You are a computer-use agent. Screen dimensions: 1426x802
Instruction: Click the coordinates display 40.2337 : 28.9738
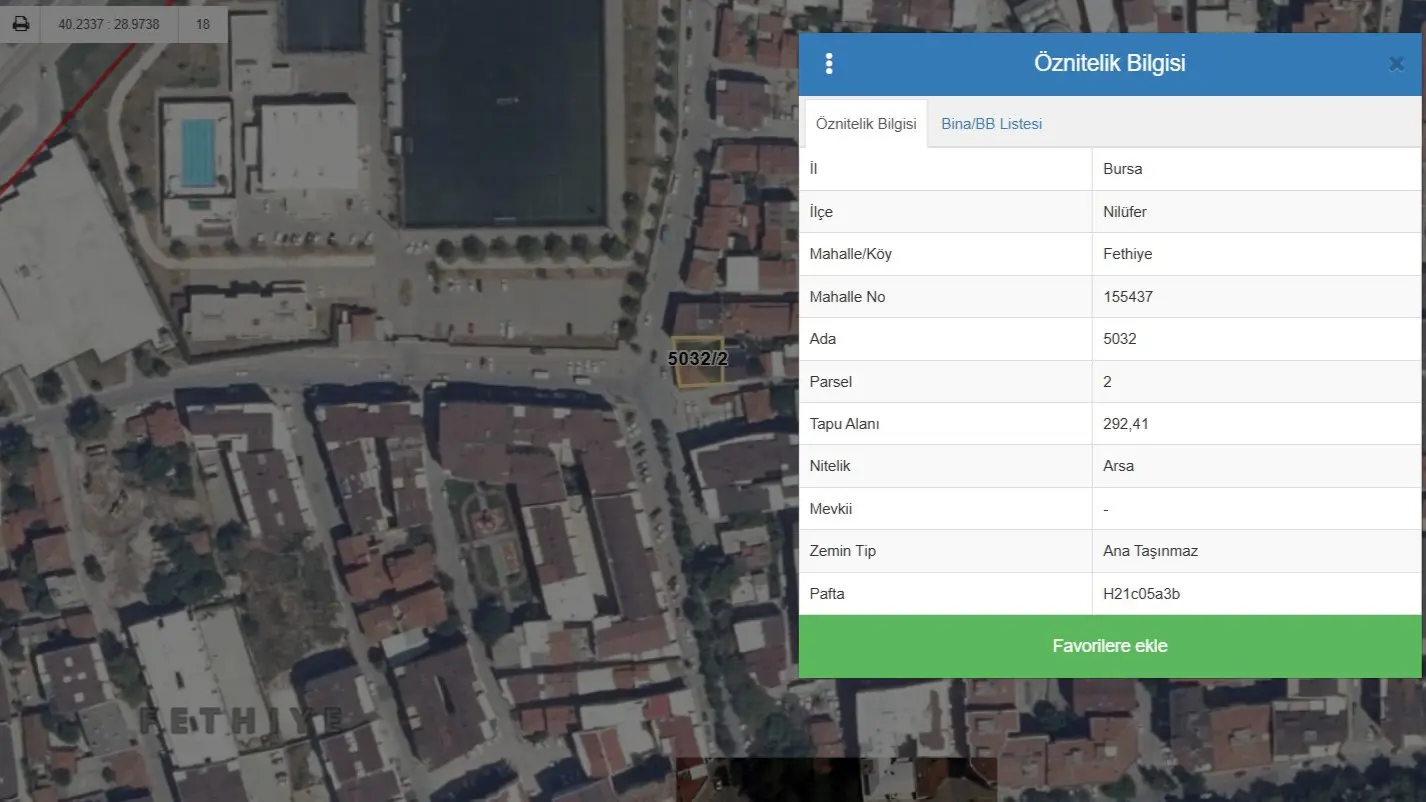(109, 24)
